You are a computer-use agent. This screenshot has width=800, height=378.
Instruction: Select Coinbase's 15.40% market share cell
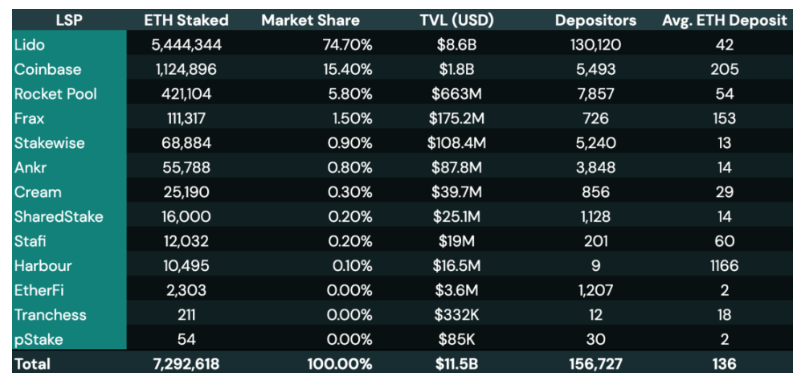pos(347,69)
